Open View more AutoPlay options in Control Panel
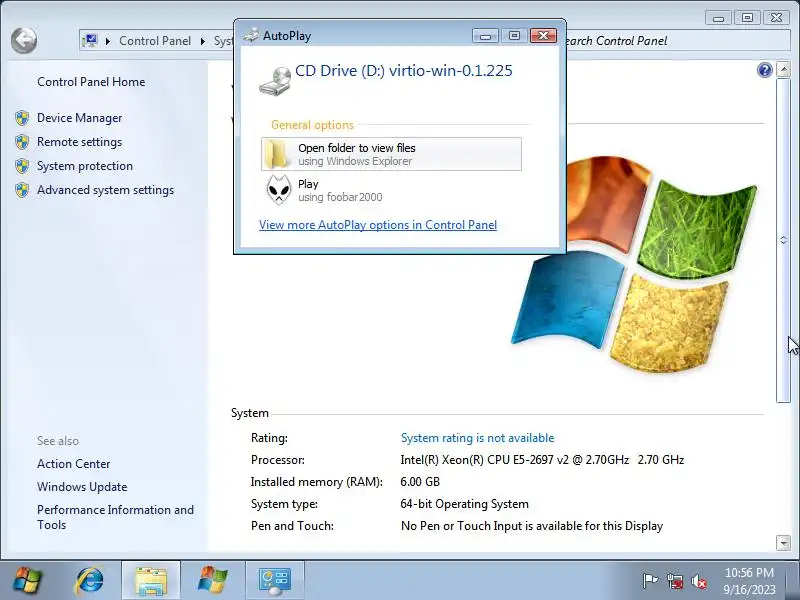Image resolution: width=800 pixels, height=600 pixels. click(x=378, y=225)
